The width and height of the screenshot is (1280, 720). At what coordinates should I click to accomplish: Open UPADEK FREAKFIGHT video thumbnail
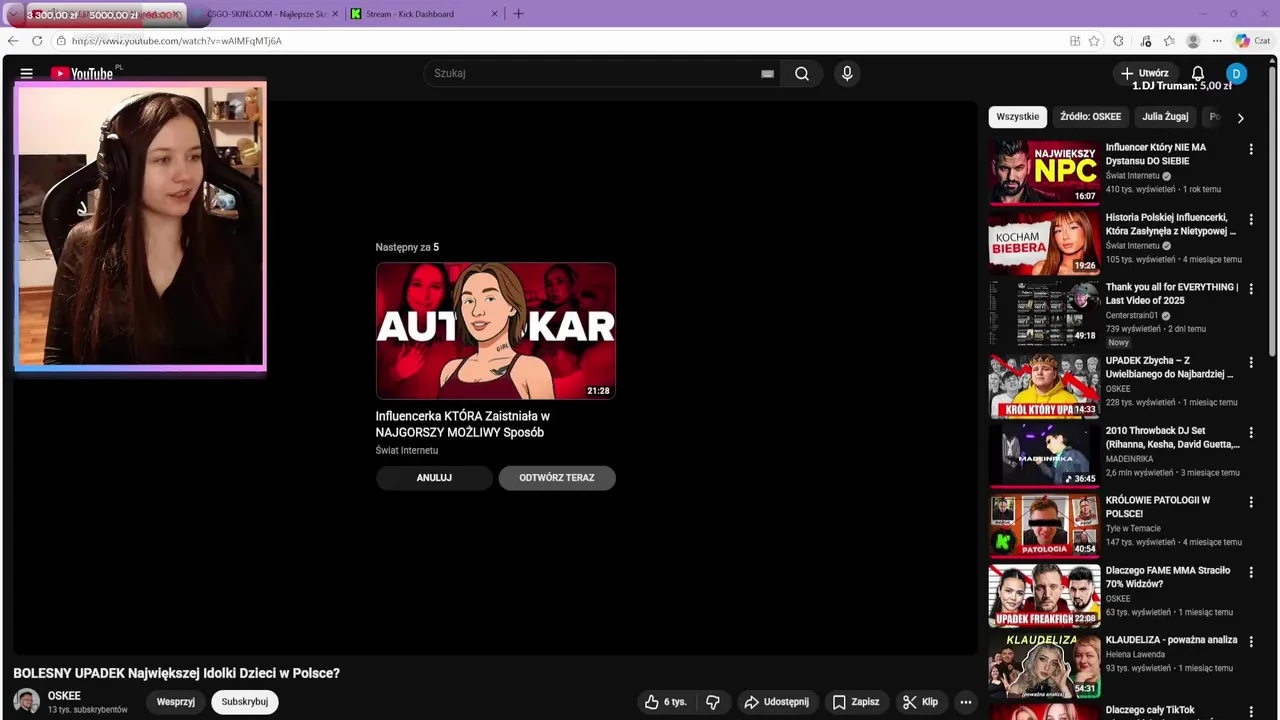[x=1044, y=595]
